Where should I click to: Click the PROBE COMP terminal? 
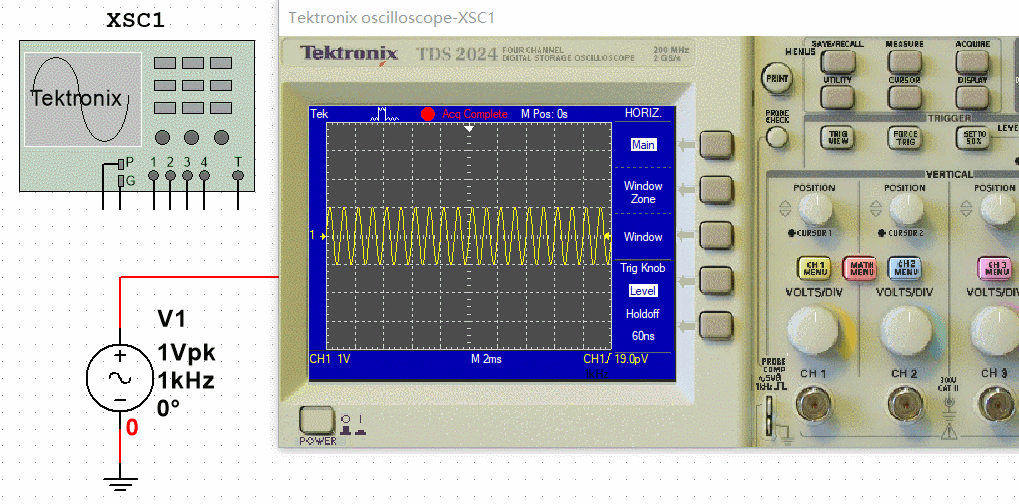click(x=771, y=416)
